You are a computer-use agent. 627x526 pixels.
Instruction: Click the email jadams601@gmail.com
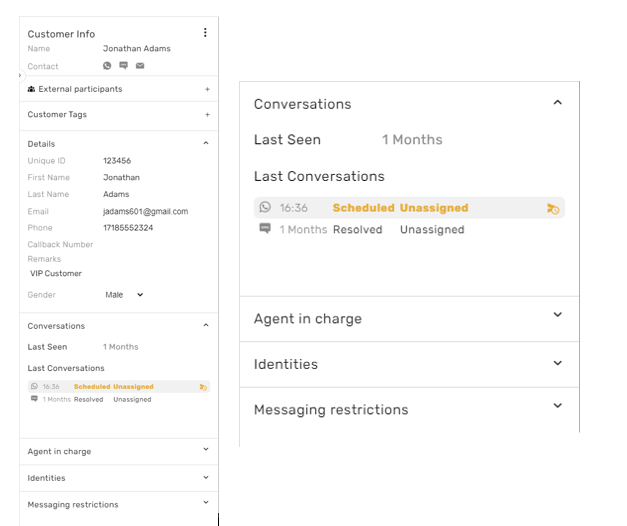pyautogui.click(x=146, y=211)
